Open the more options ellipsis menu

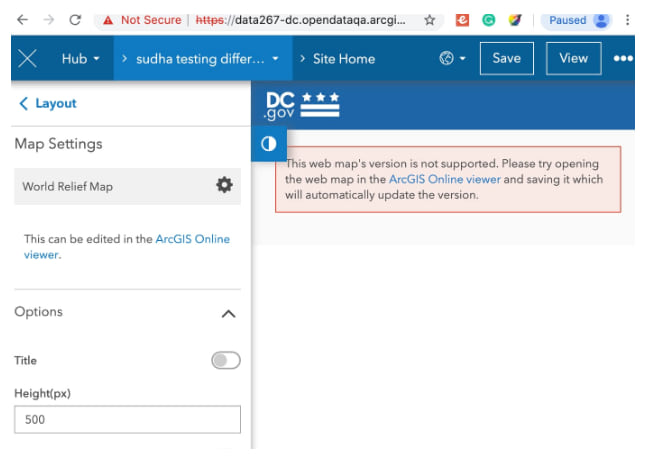click(x=623, y=58)
